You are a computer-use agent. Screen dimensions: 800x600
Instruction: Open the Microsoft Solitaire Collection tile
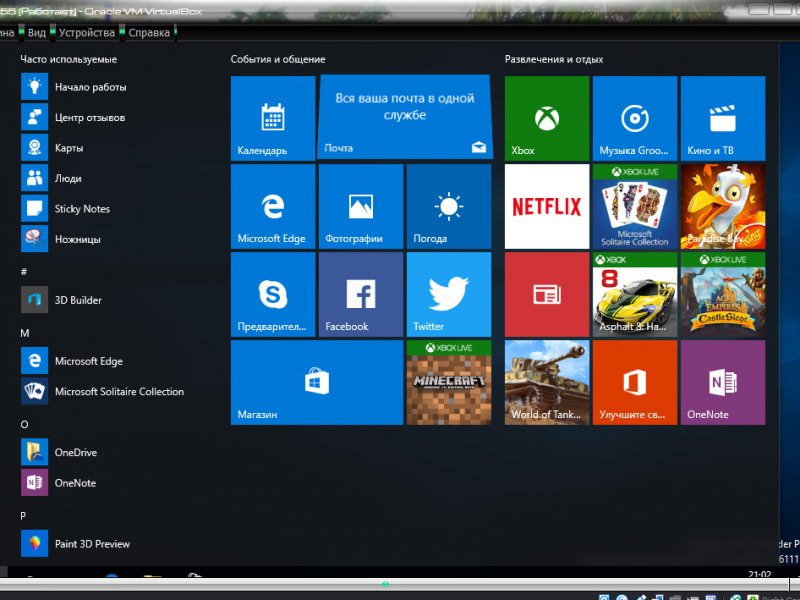pyautogui.click(x=635, y=207)
